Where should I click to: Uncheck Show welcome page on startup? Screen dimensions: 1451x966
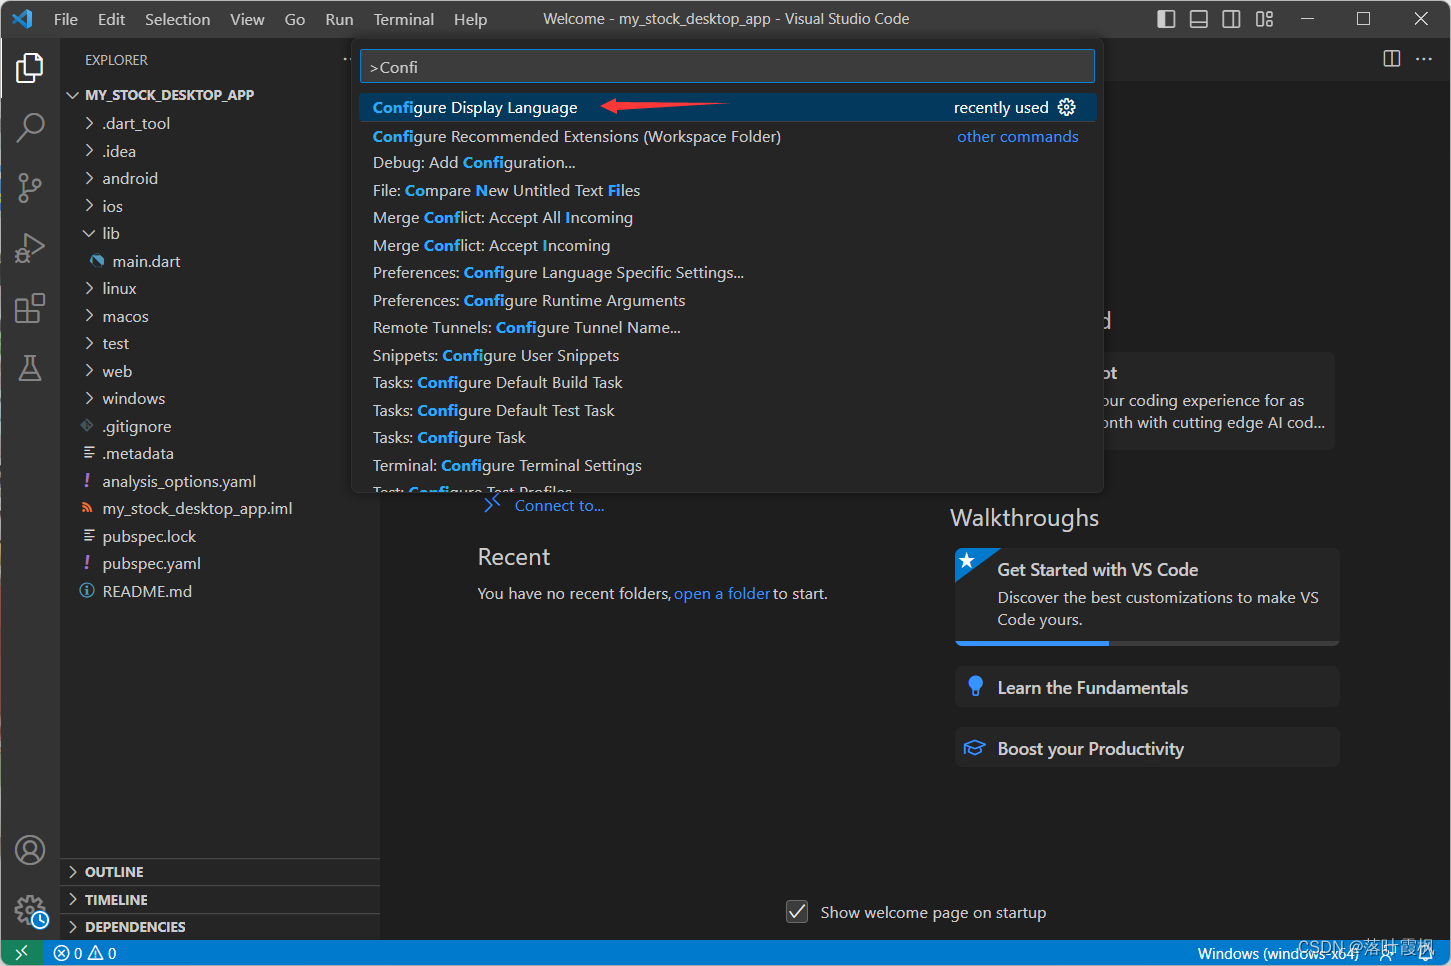[797, 911]
